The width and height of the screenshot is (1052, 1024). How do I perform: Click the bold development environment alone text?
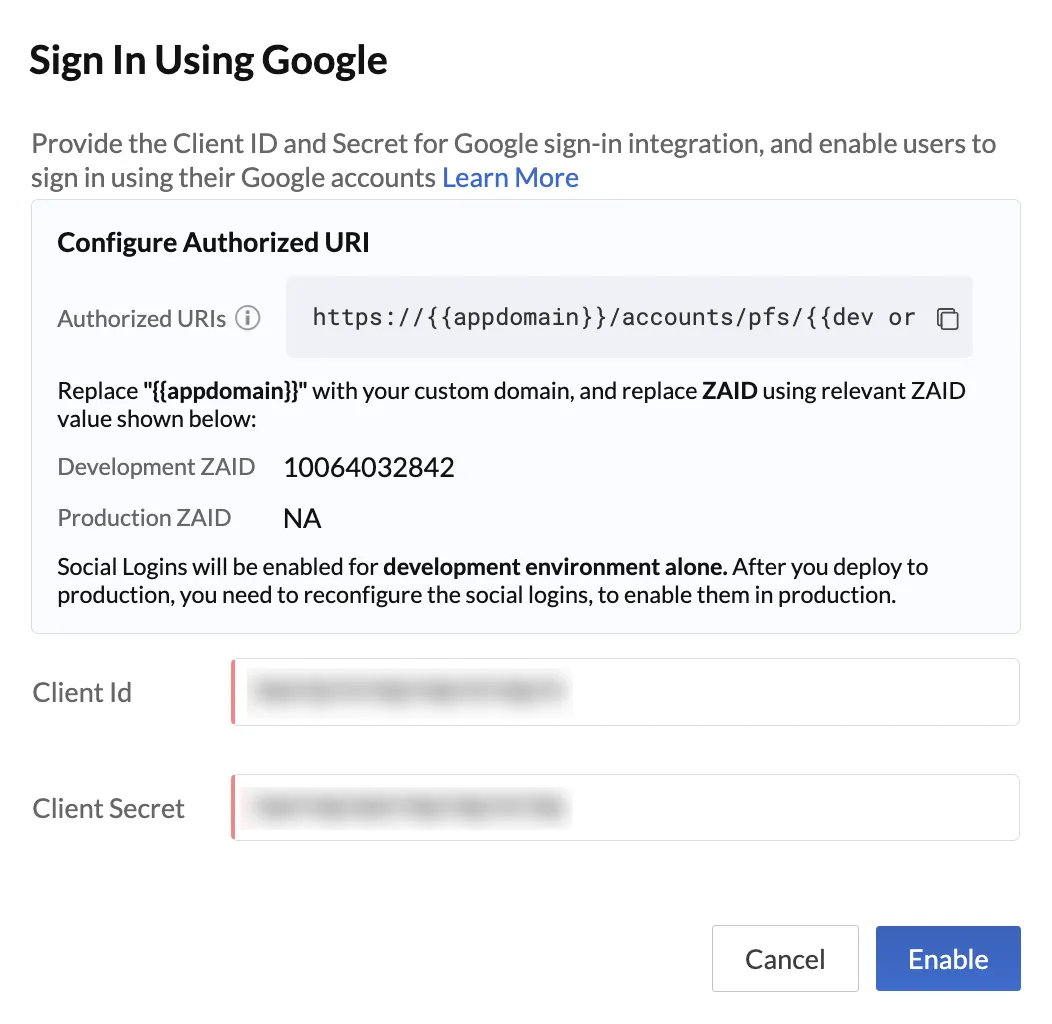556,567
